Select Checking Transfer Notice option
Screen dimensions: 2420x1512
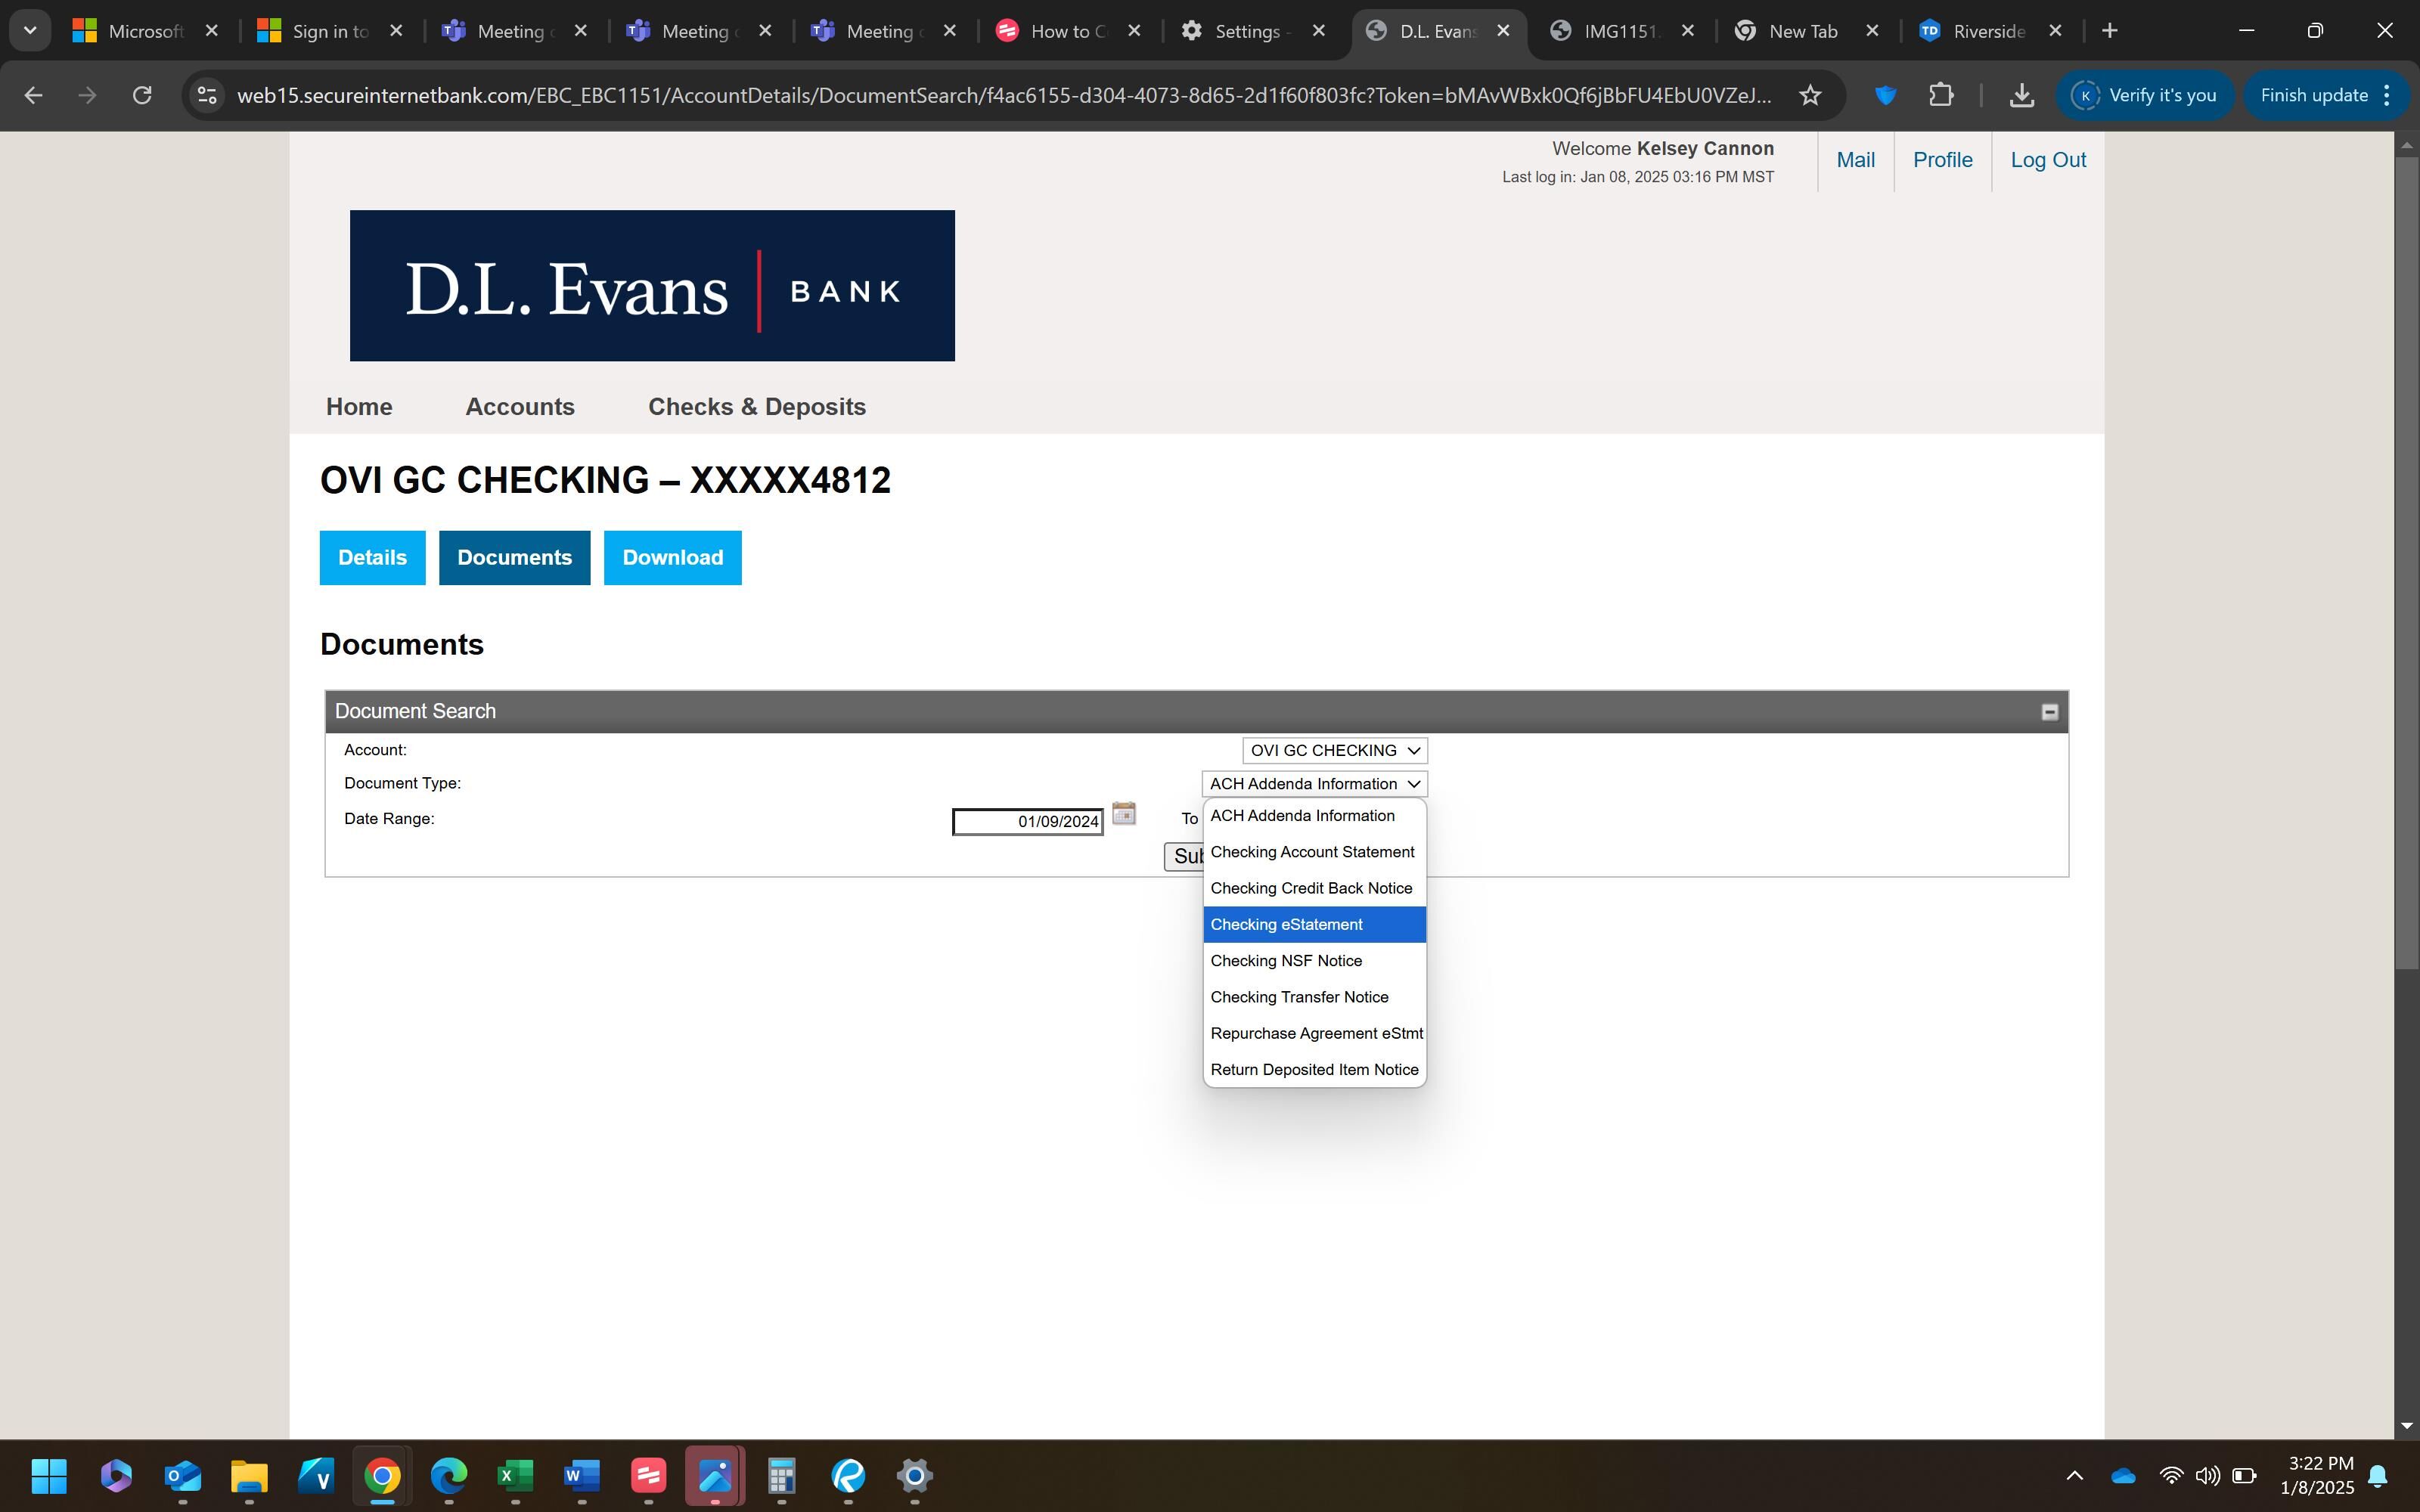1314,997
